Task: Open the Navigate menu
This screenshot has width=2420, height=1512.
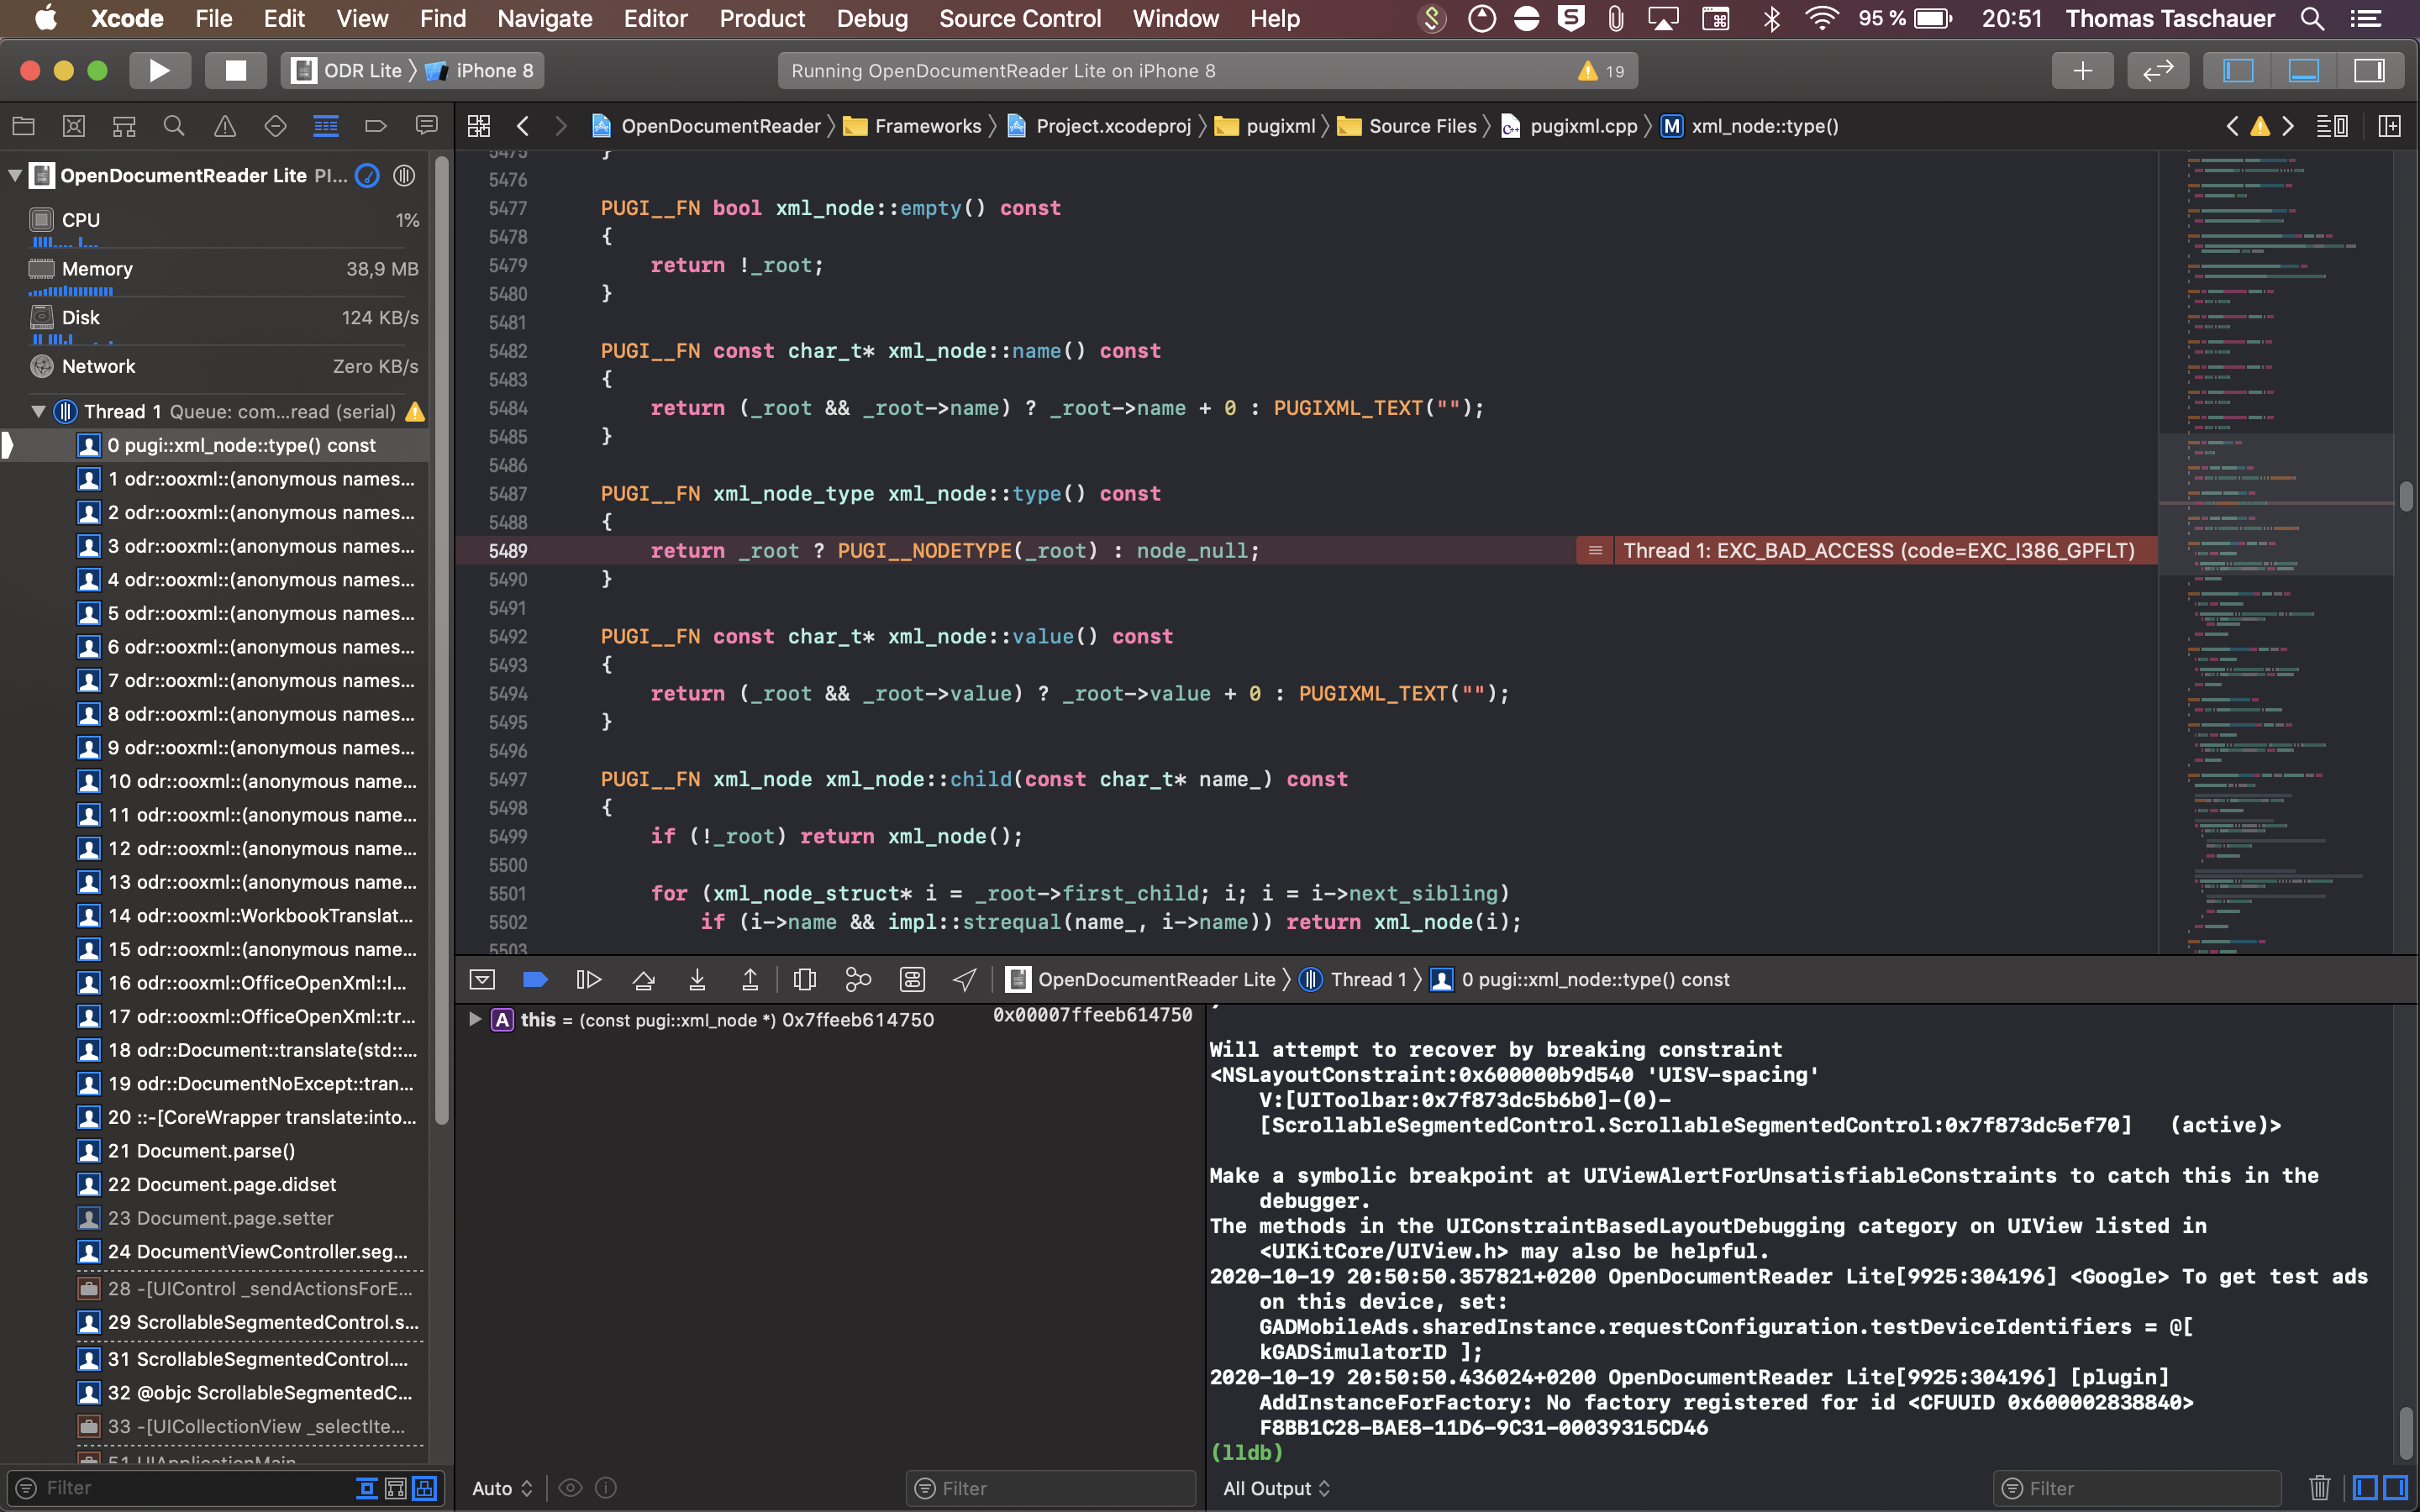Action: [544, 18]
